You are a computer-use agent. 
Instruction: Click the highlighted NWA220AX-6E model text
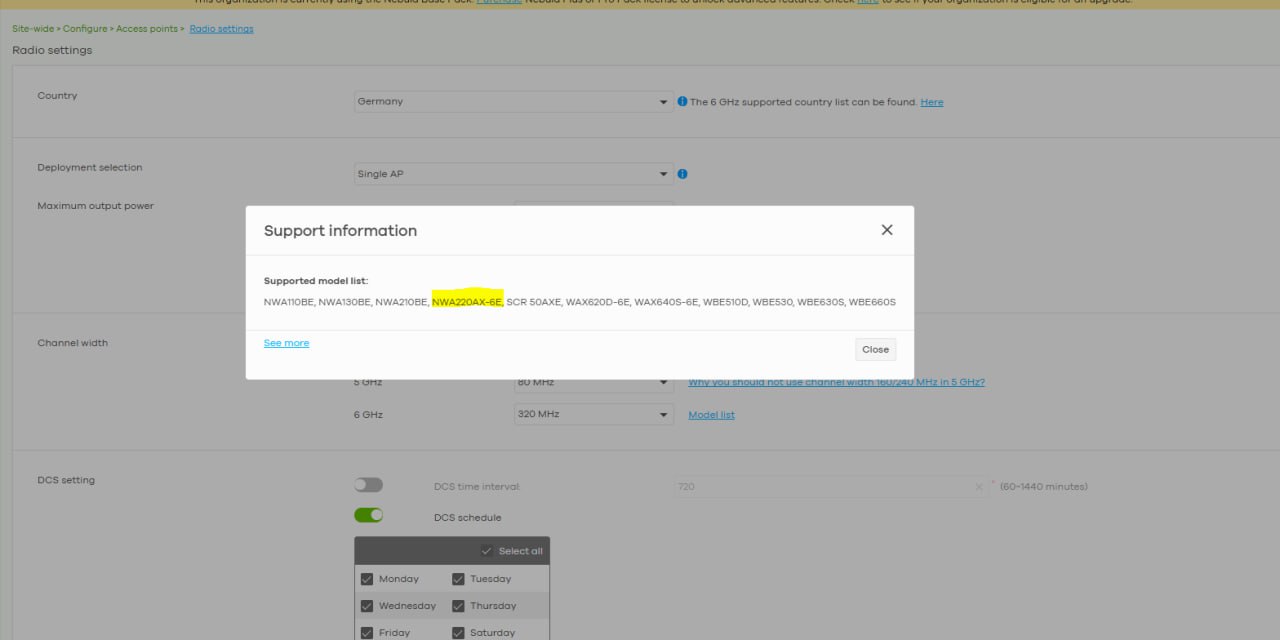(x=467, y=302)
